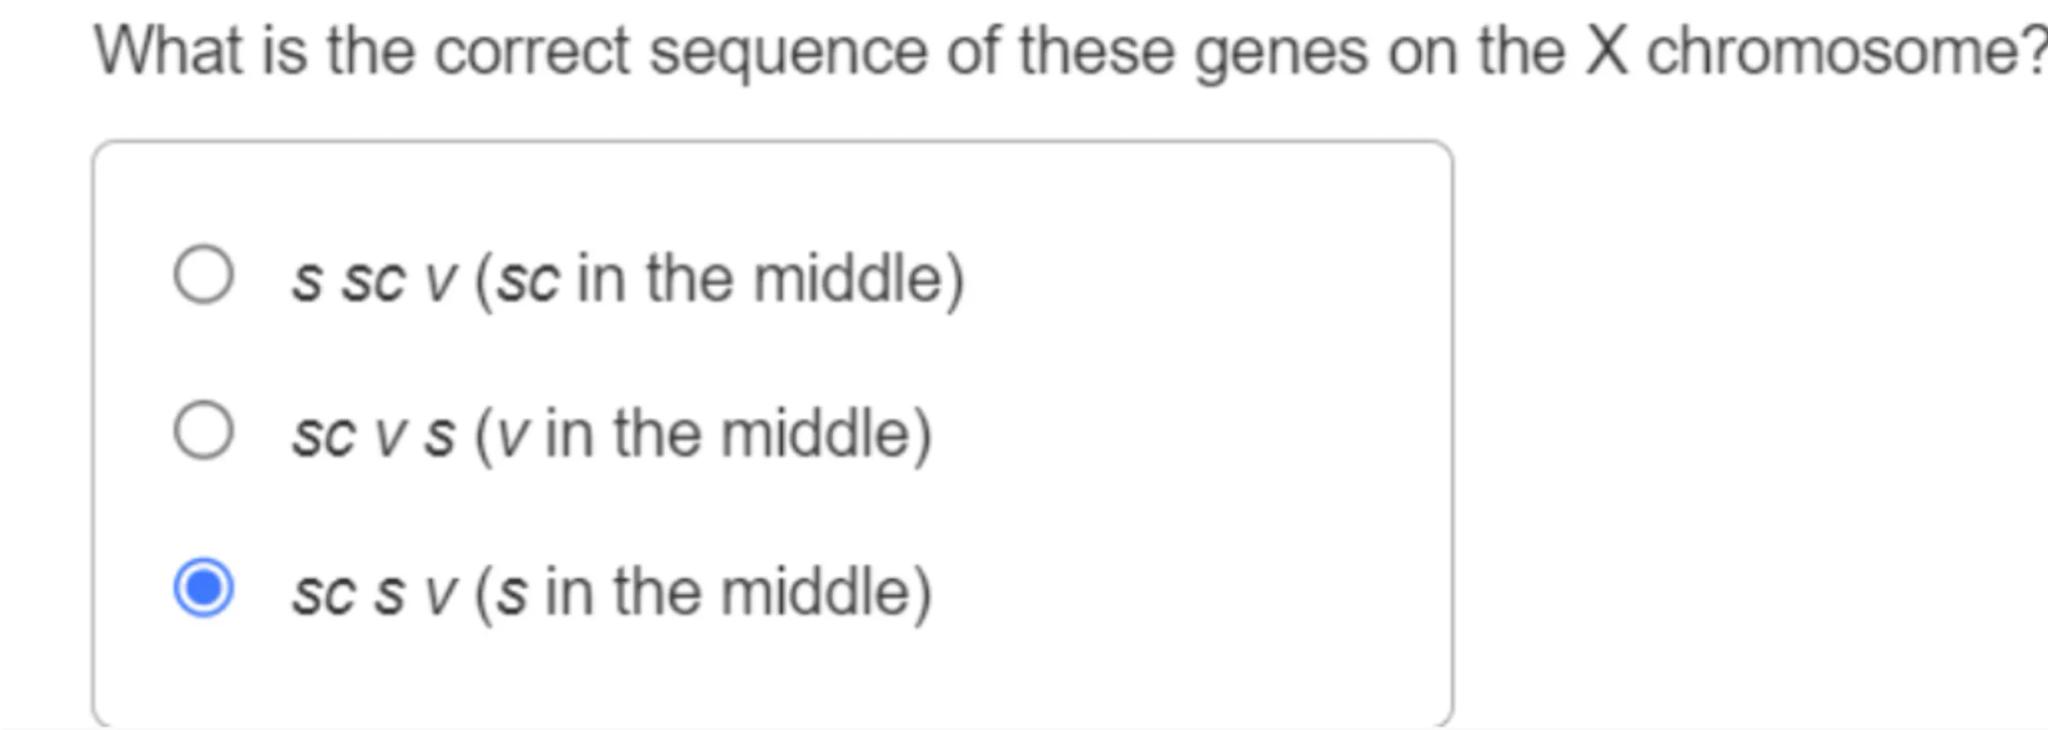Click the selected "sc s v" radio button

204,588
